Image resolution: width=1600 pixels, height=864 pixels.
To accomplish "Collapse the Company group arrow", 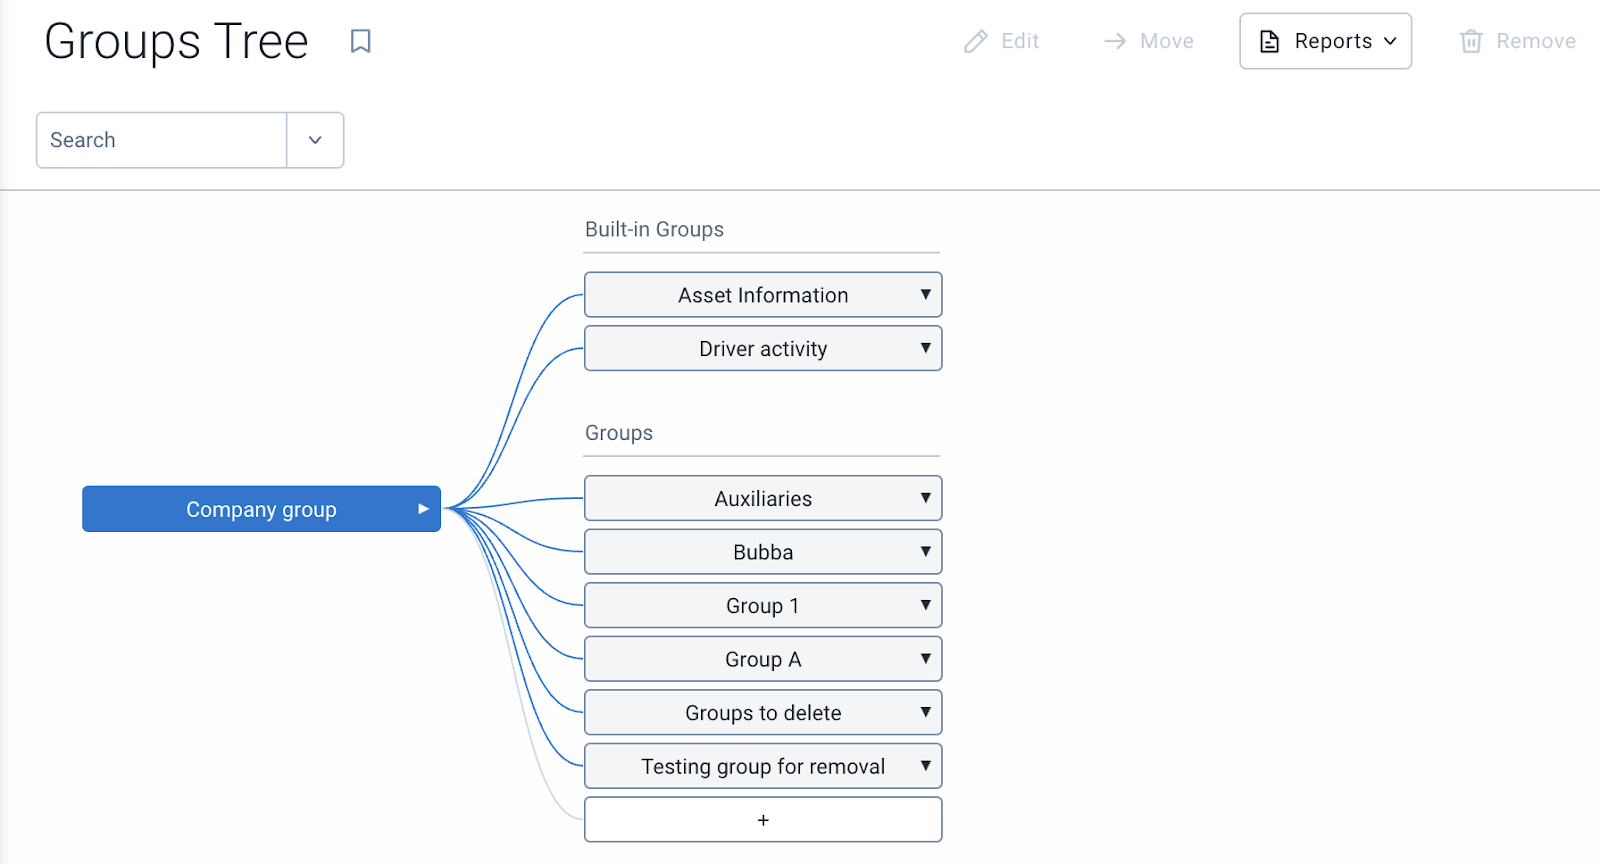I will pyautogui.click(x=423, y=509).
